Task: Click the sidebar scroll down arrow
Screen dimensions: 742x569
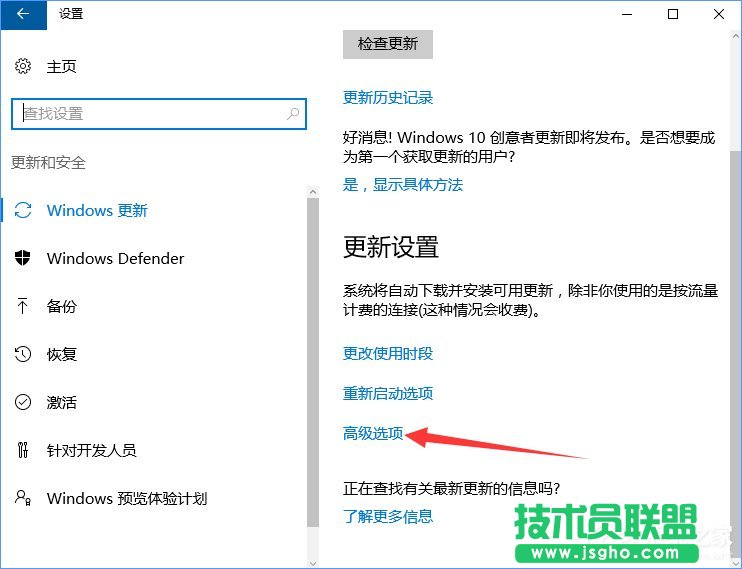Action: [x=312, y=563]
